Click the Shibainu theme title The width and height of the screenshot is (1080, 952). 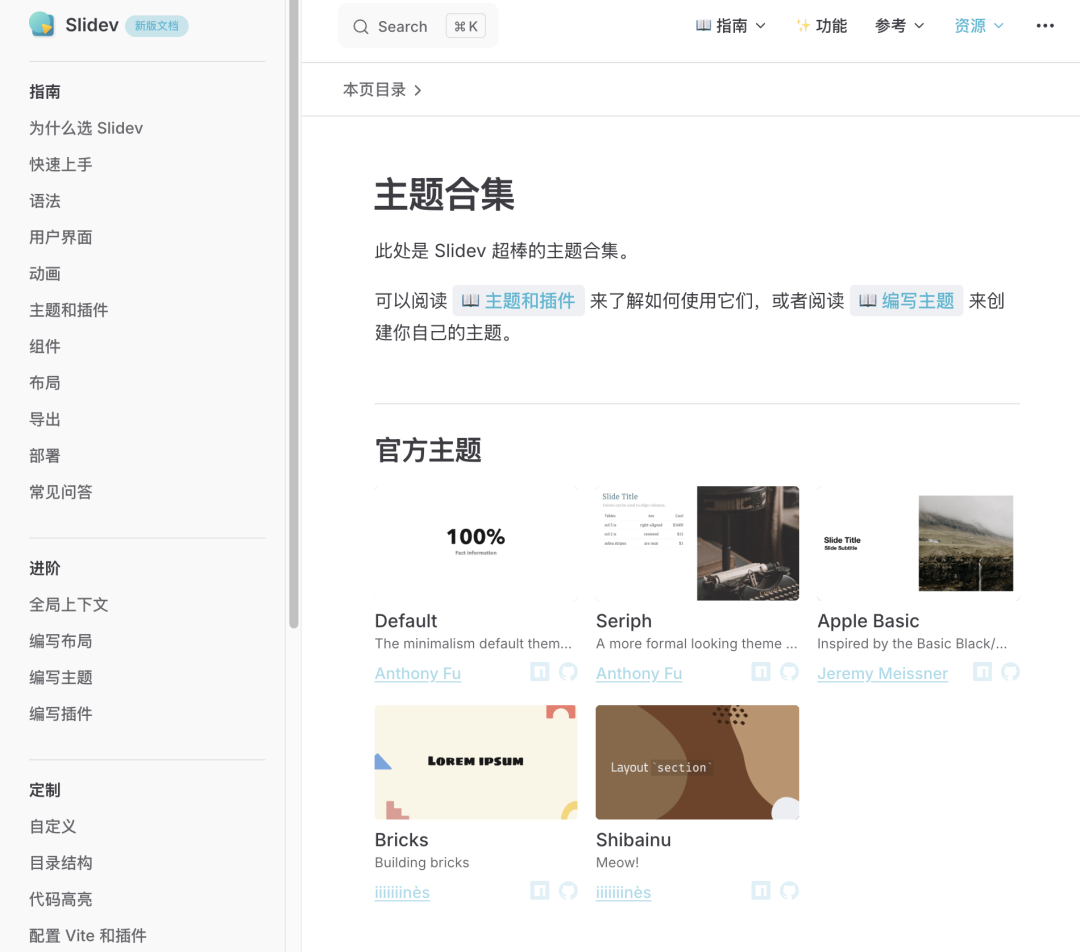click(633, 840)
